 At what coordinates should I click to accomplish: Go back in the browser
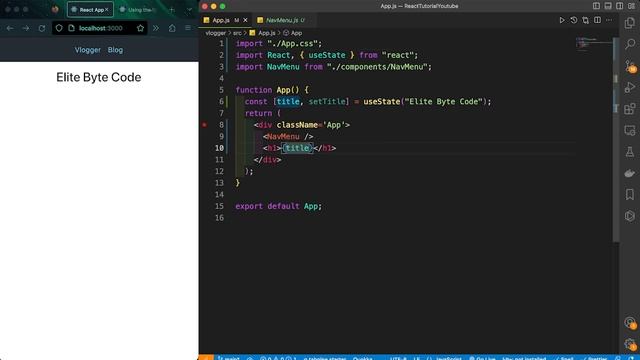click(10, 28)
